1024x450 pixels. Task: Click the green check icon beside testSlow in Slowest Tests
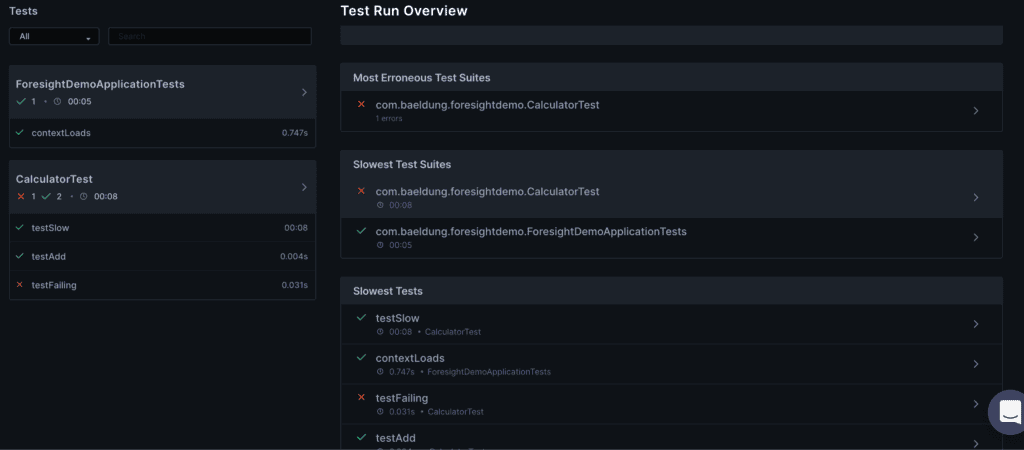point(362,318)
